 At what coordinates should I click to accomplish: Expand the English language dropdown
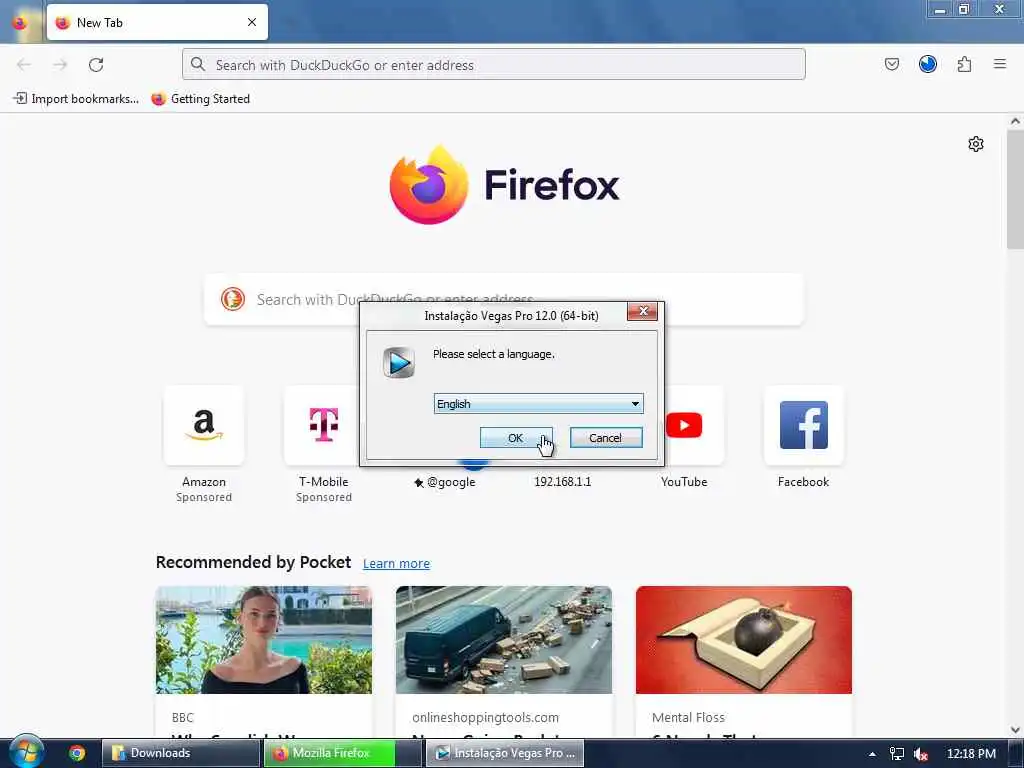click(x=539, y=404)
